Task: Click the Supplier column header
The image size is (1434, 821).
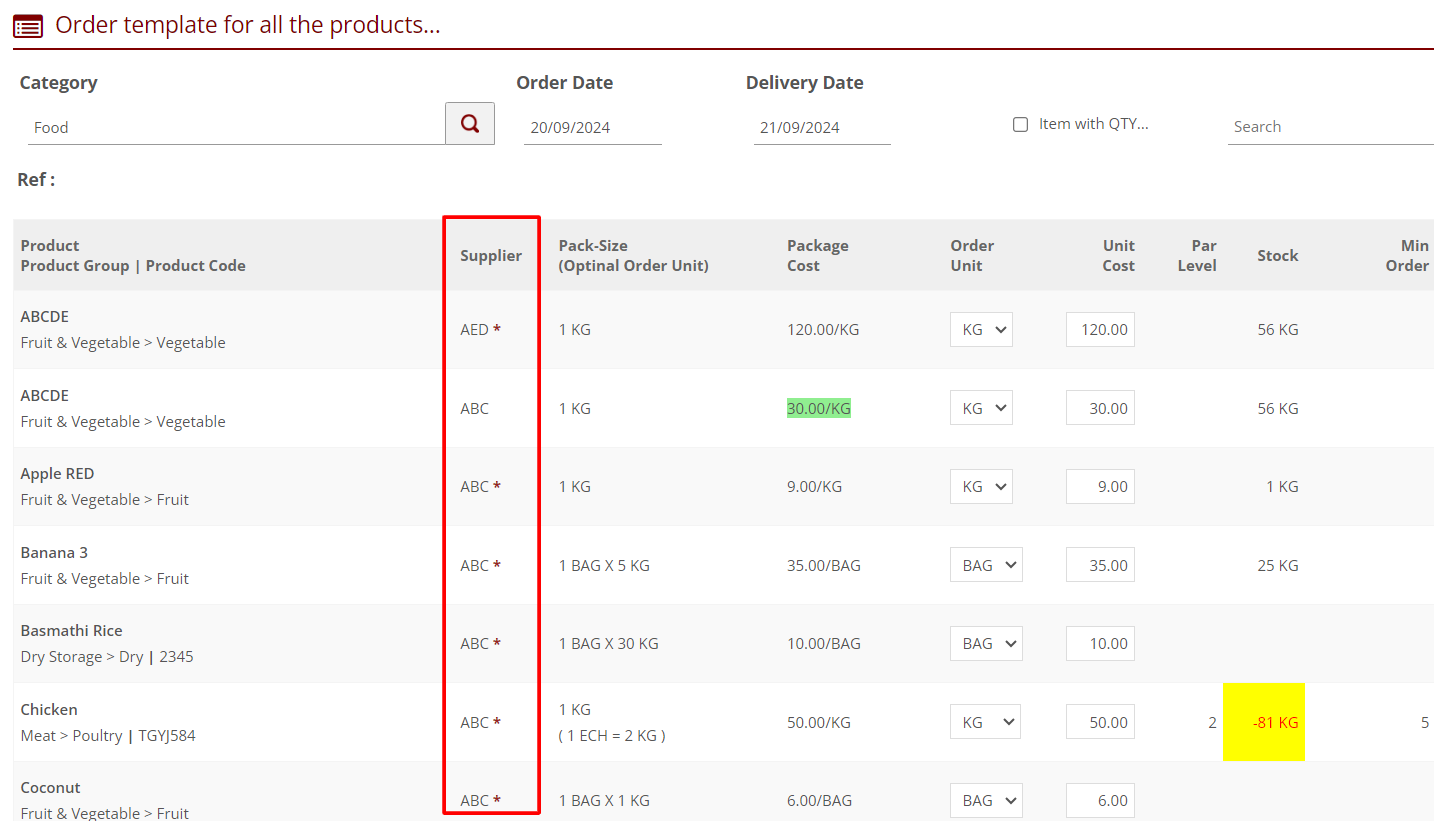Action: [x=491, y=256]
